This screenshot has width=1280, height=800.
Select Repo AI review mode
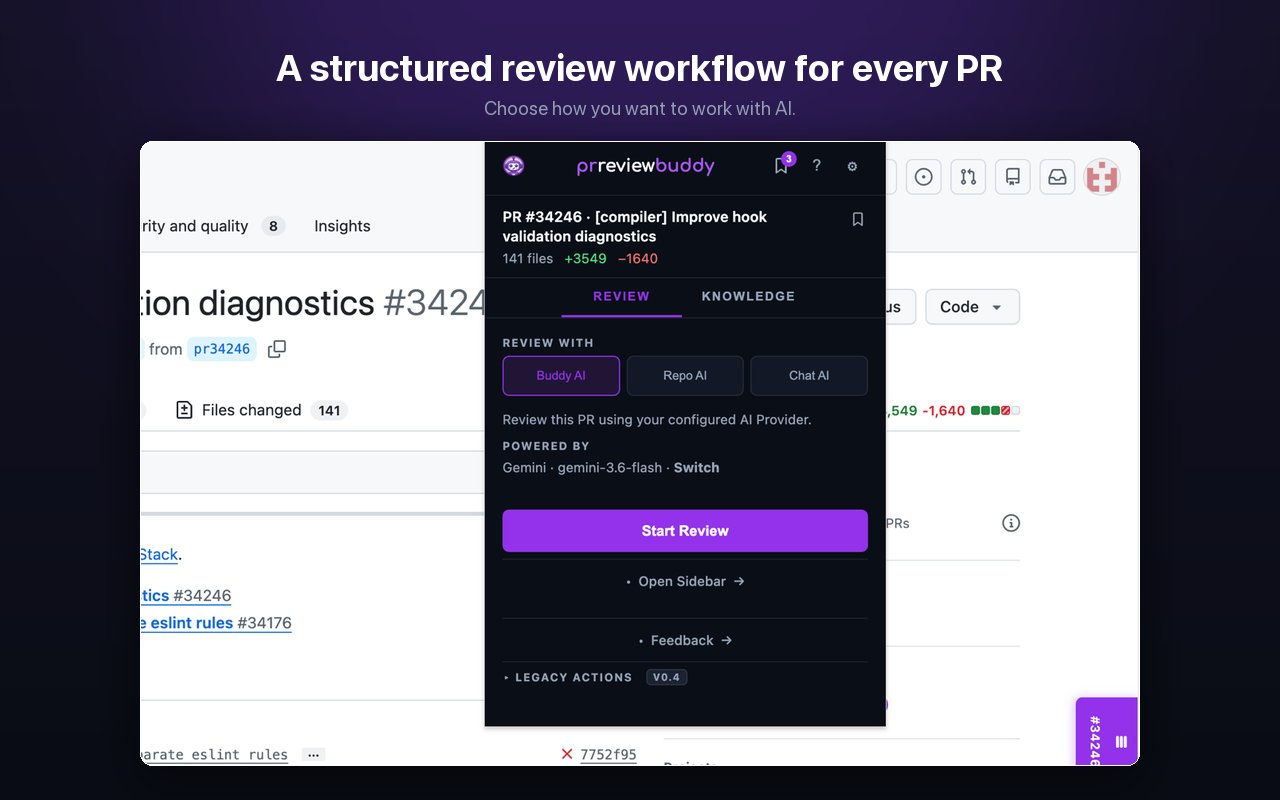click(x=685, y=376)
